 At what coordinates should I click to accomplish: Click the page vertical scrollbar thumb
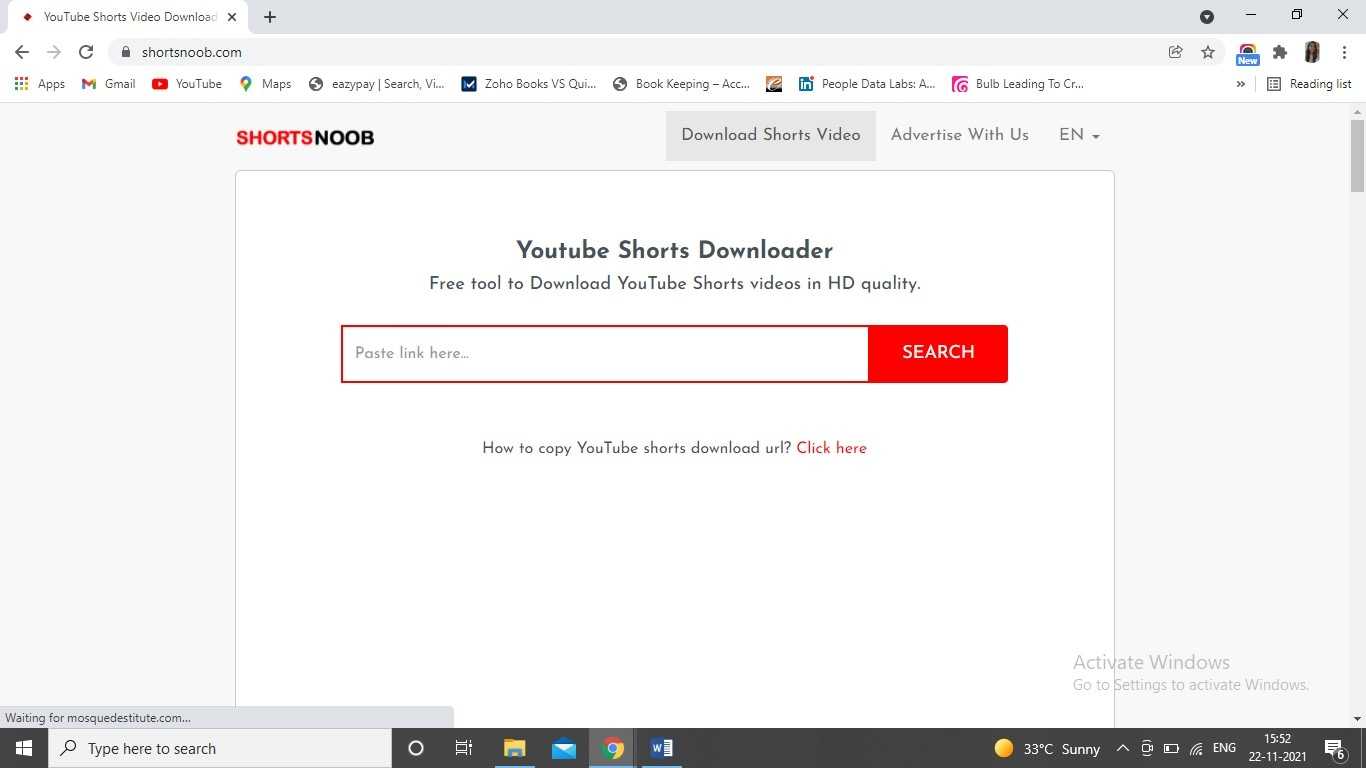click(x=1357, y=155)
